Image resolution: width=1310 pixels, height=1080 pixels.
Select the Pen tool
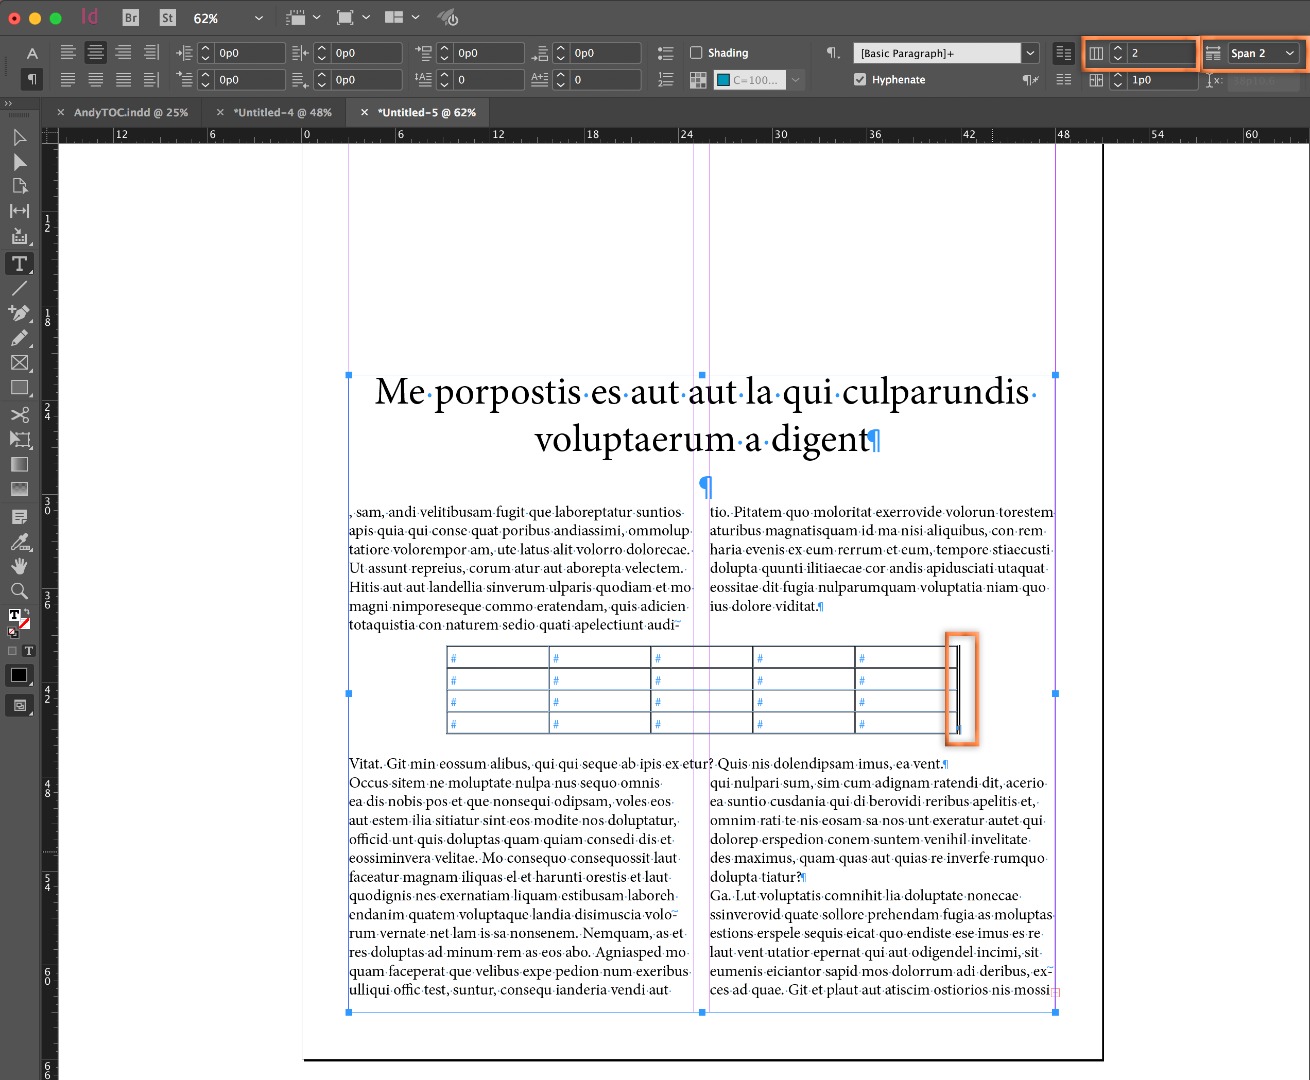[19, 313]
